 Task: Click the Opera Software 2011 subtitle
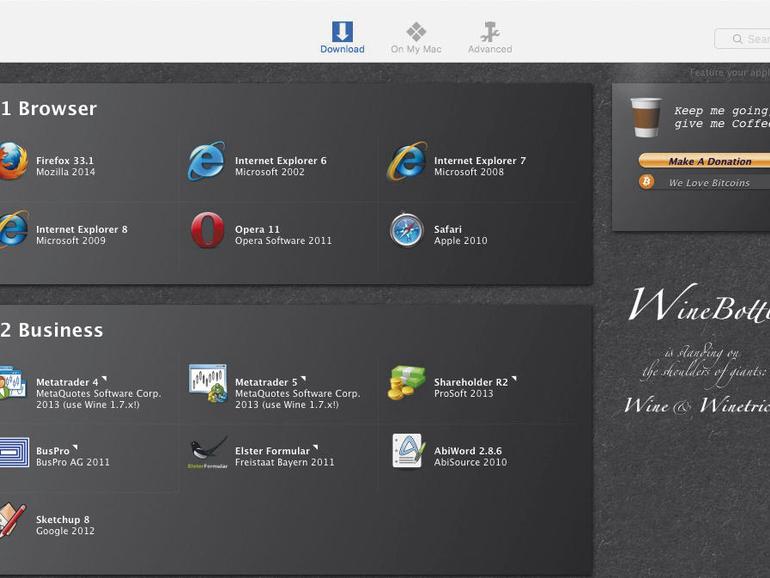click(x=283, y=241)
